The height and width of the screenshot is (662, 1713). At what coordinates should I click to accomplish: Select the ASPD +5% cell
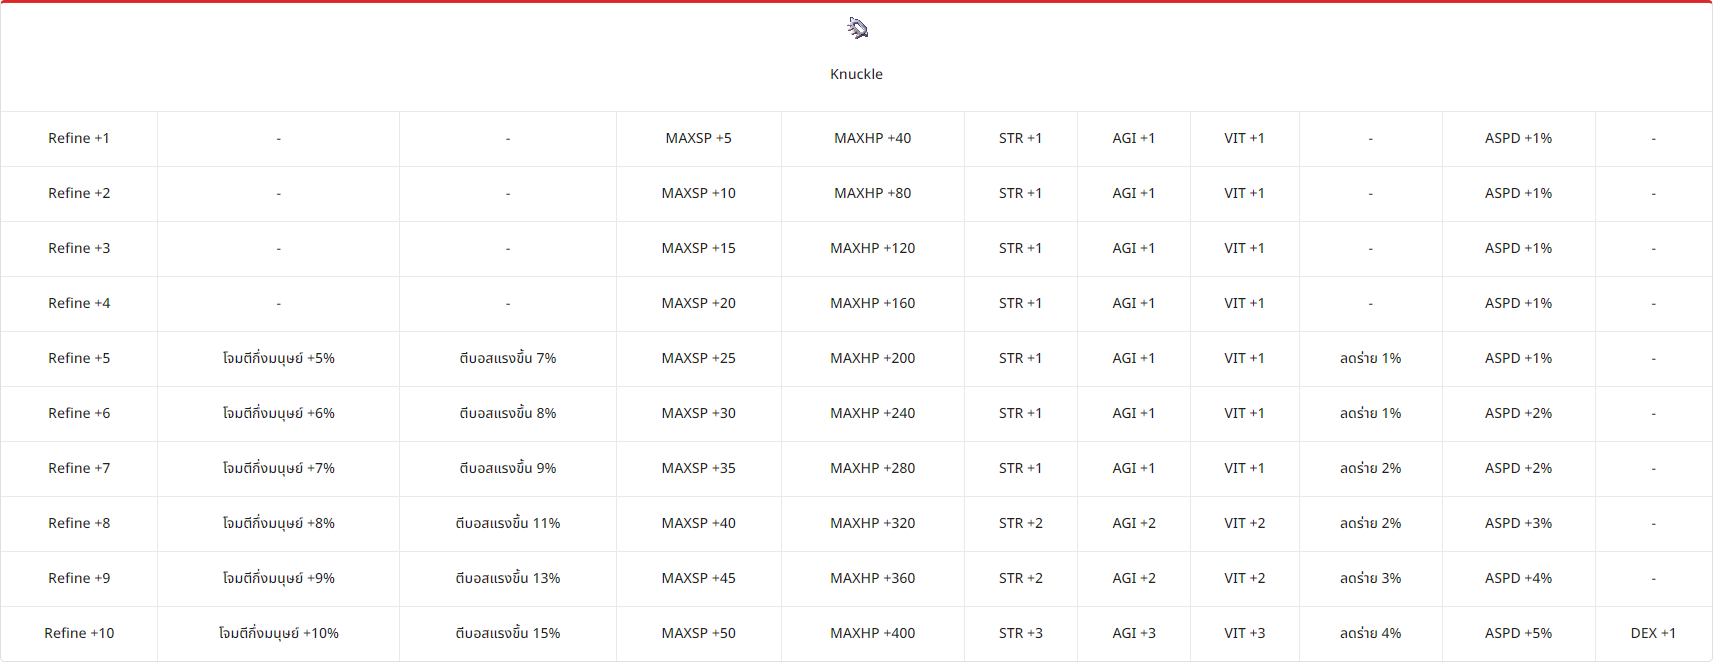pyautogui.click(x=1518, y=633)
